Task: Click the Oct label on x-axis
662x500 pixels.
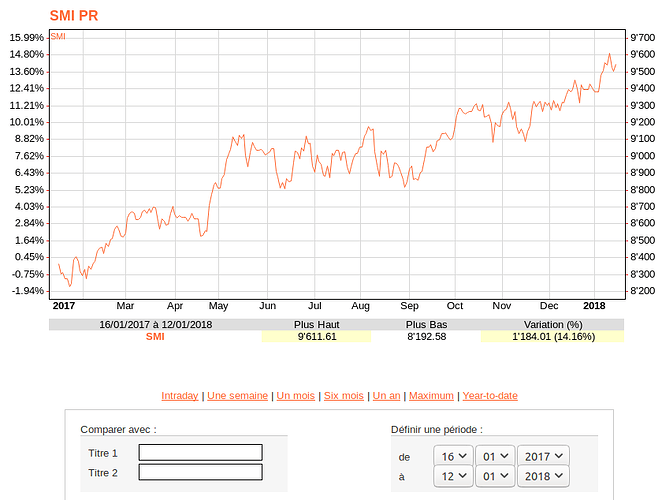Action: 455,306
